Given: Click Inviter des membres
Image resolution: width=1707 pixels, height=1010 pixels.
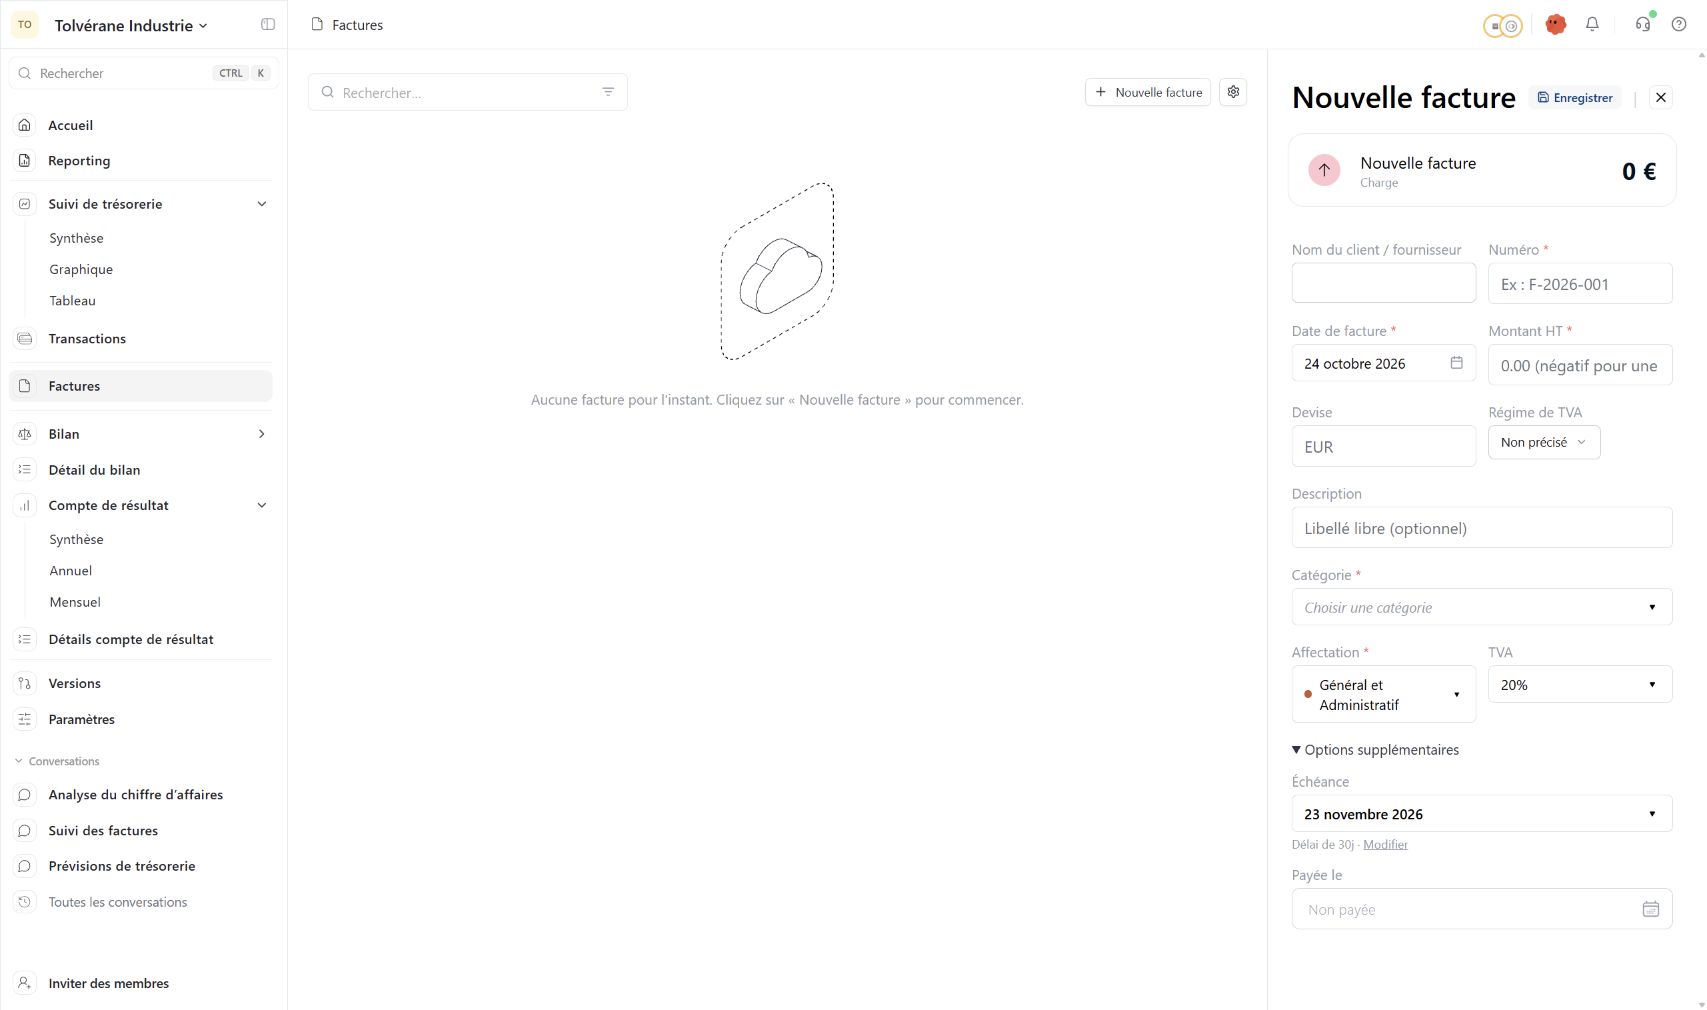Looking at the screenshot, I should pos(109,984).
